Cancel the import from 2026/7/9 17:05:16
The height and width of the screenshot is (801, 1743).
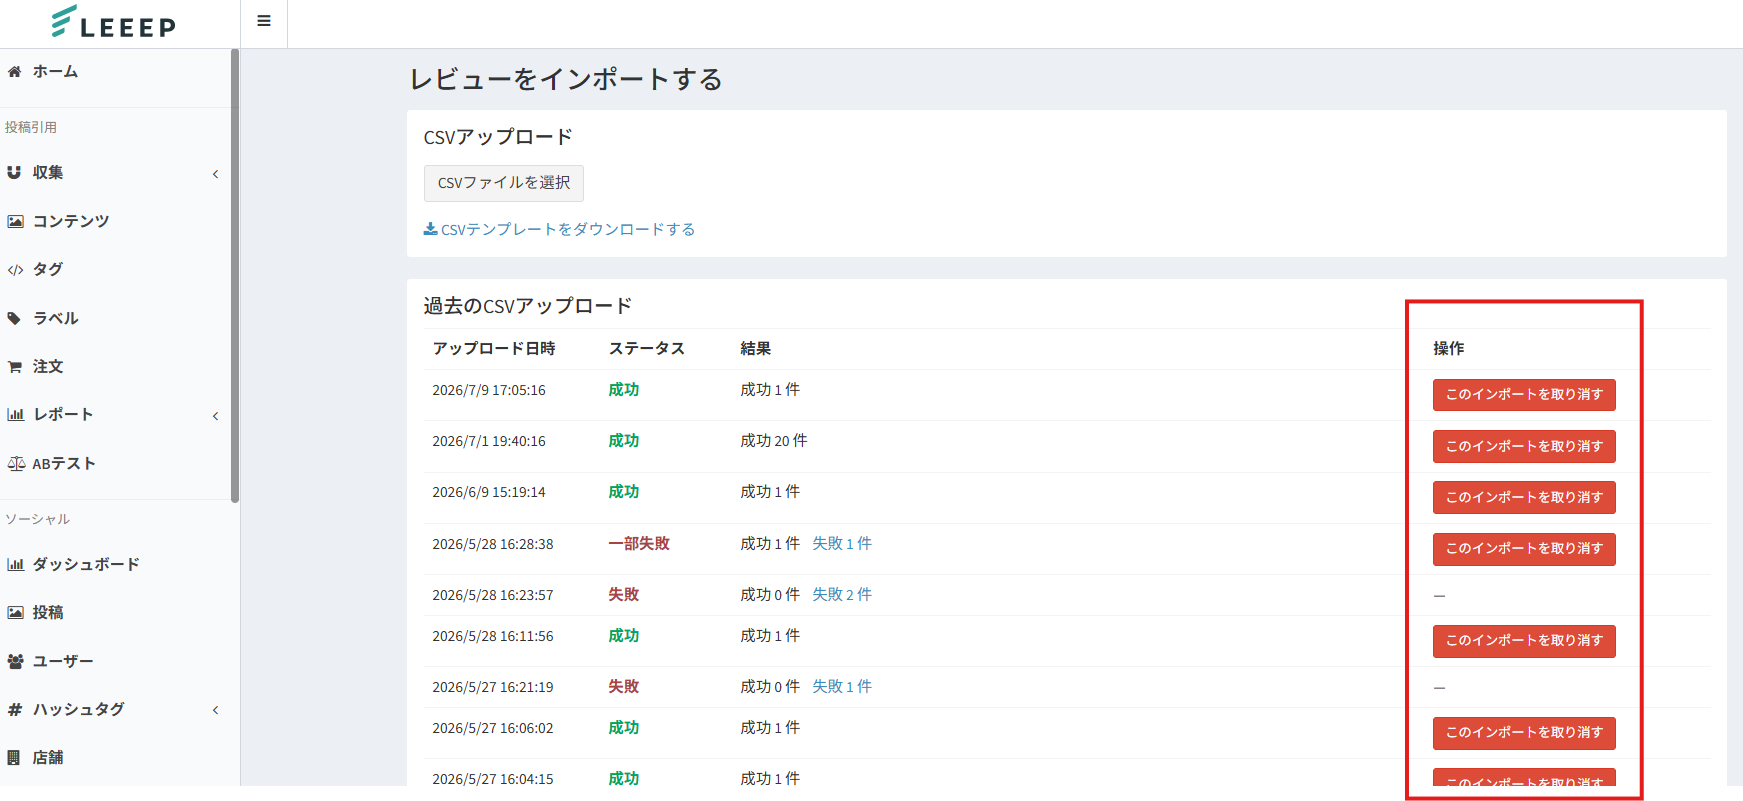click(1524, 395)
